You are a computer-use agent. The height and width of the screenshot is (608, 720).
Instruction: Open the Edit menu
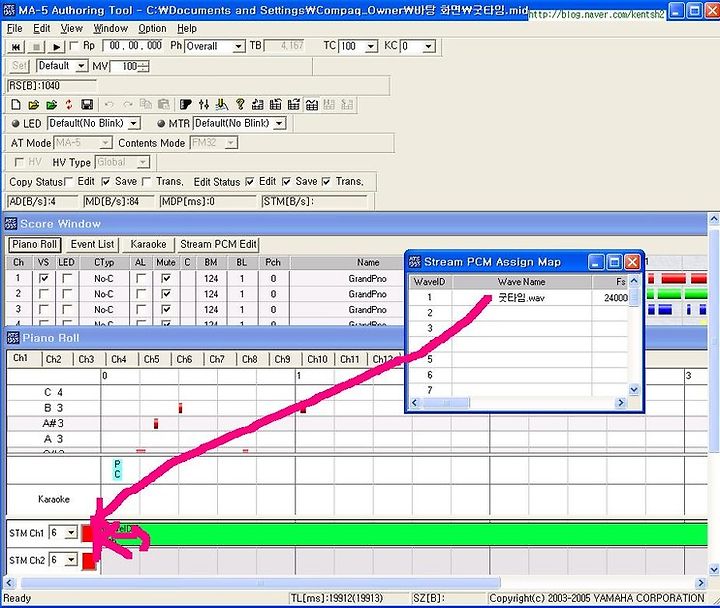(41, 28)
